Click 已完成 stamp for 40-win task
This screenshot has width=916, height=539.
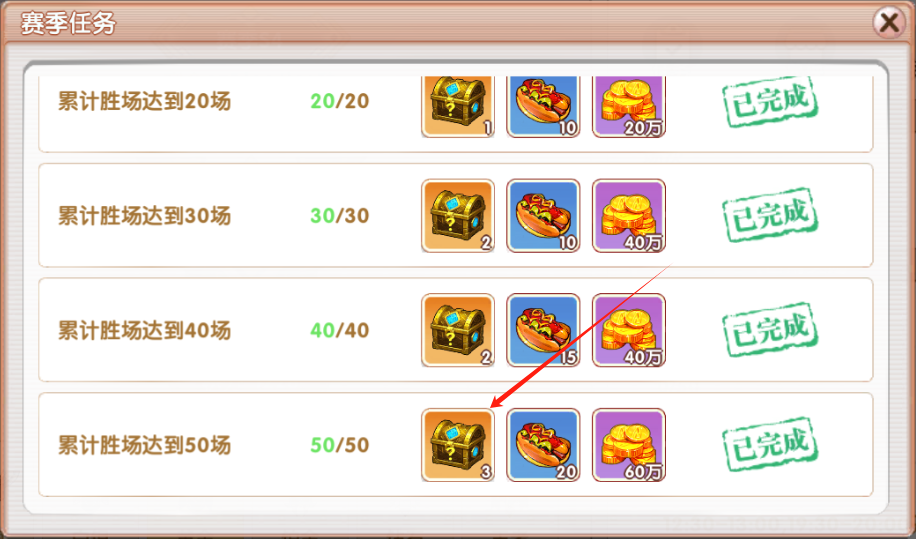click(770, 329)
